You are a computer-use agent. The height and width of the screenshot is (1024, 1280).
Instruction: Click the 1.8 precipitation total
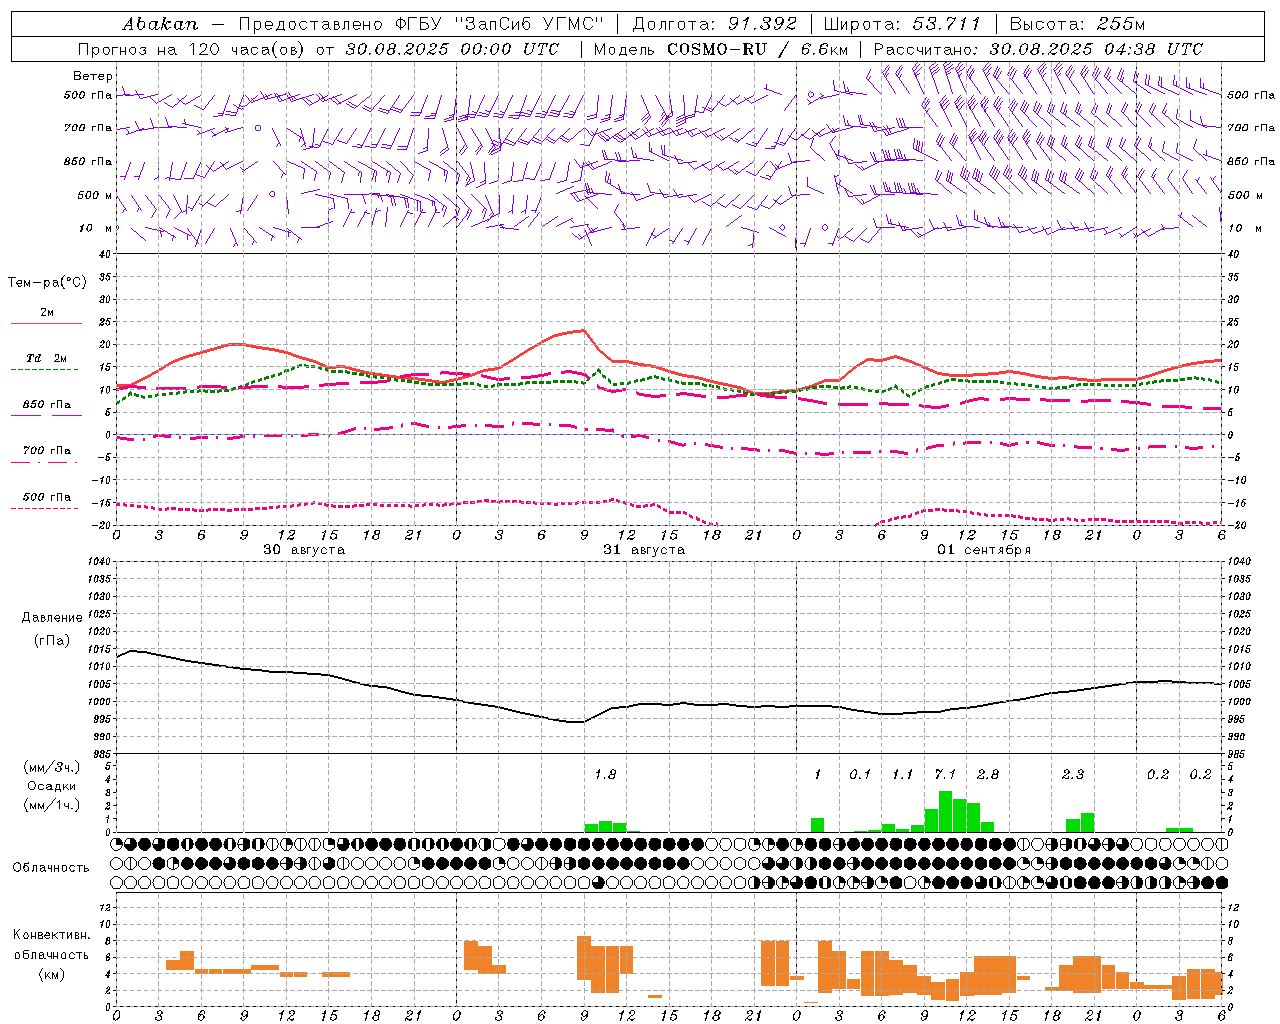[x=605, y=774]
